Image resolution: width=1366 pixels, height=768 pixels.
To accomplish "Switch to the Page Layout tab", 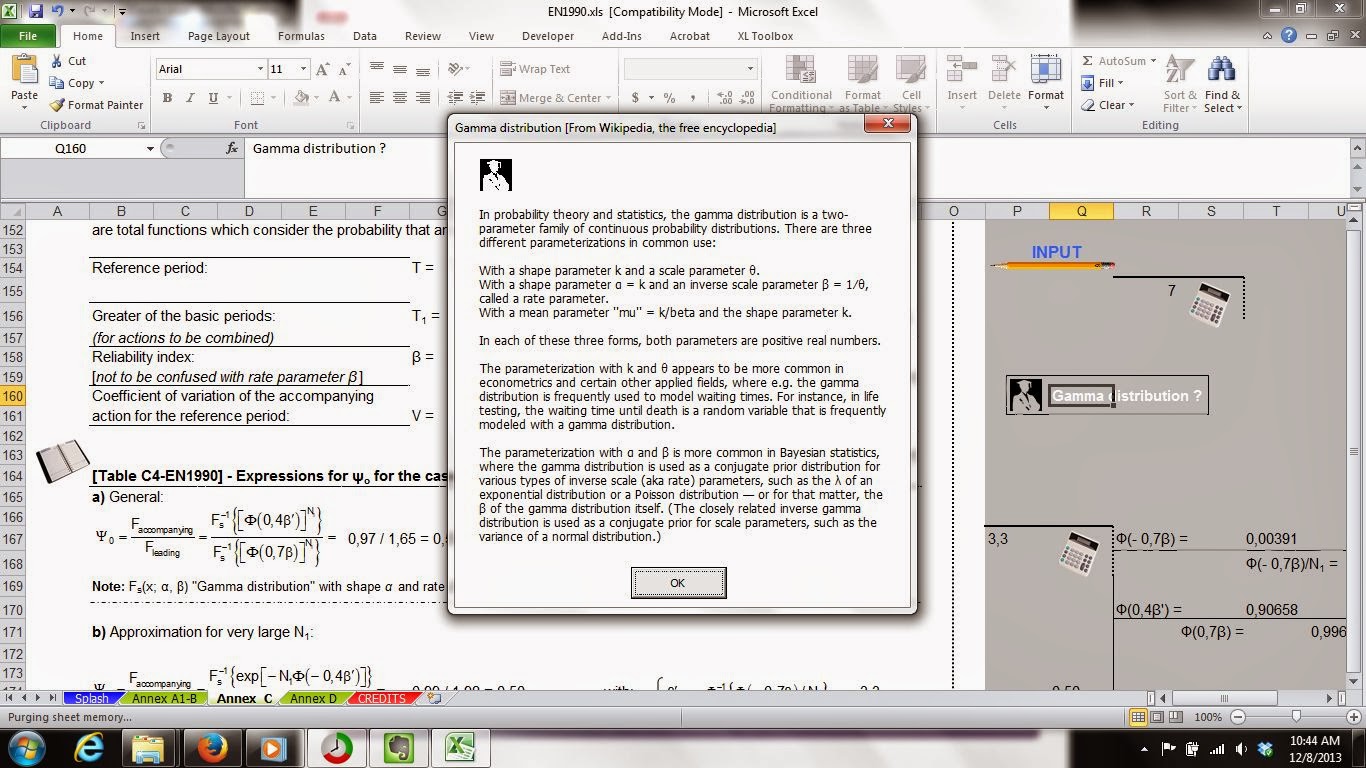I will click(219, 36).
